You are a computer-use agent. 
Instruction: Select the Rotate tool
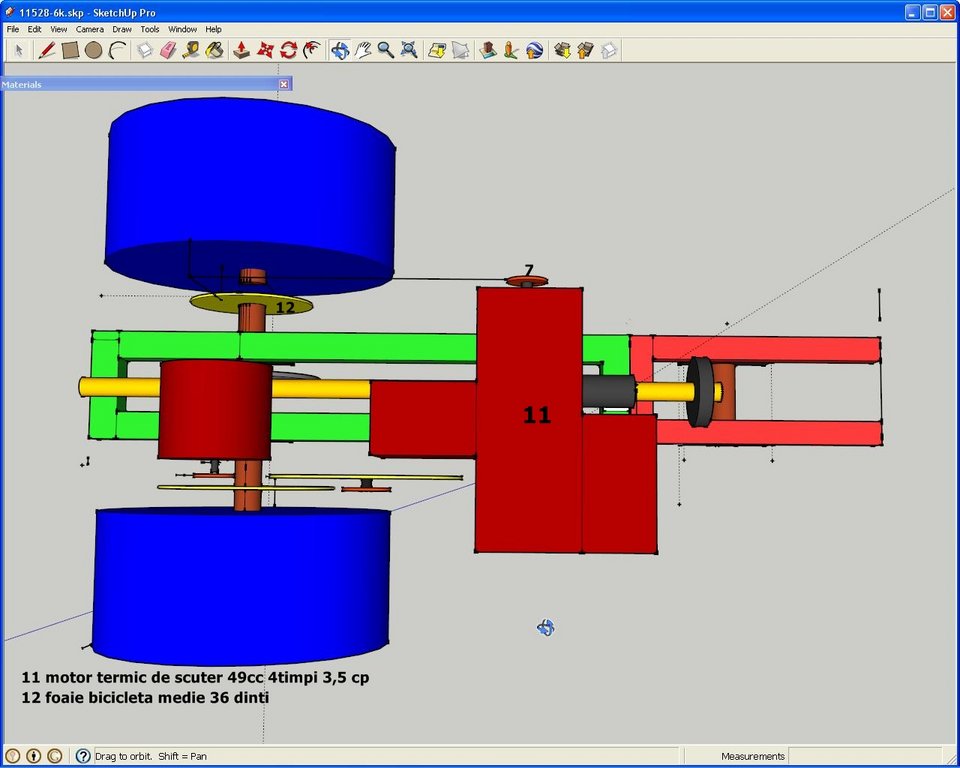point(288,50)
